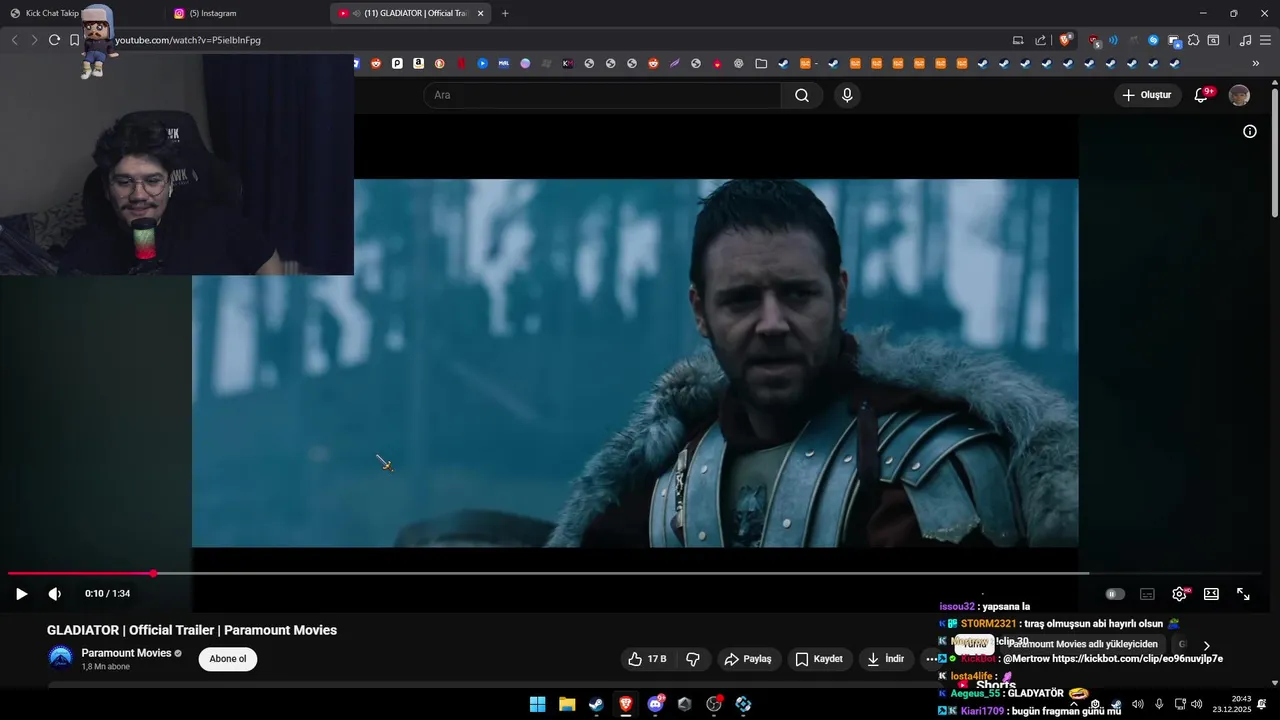This screenshot has height=720, width=1280.
Task: Toggle the autoplay switch in player
Action: [1115, 594]
